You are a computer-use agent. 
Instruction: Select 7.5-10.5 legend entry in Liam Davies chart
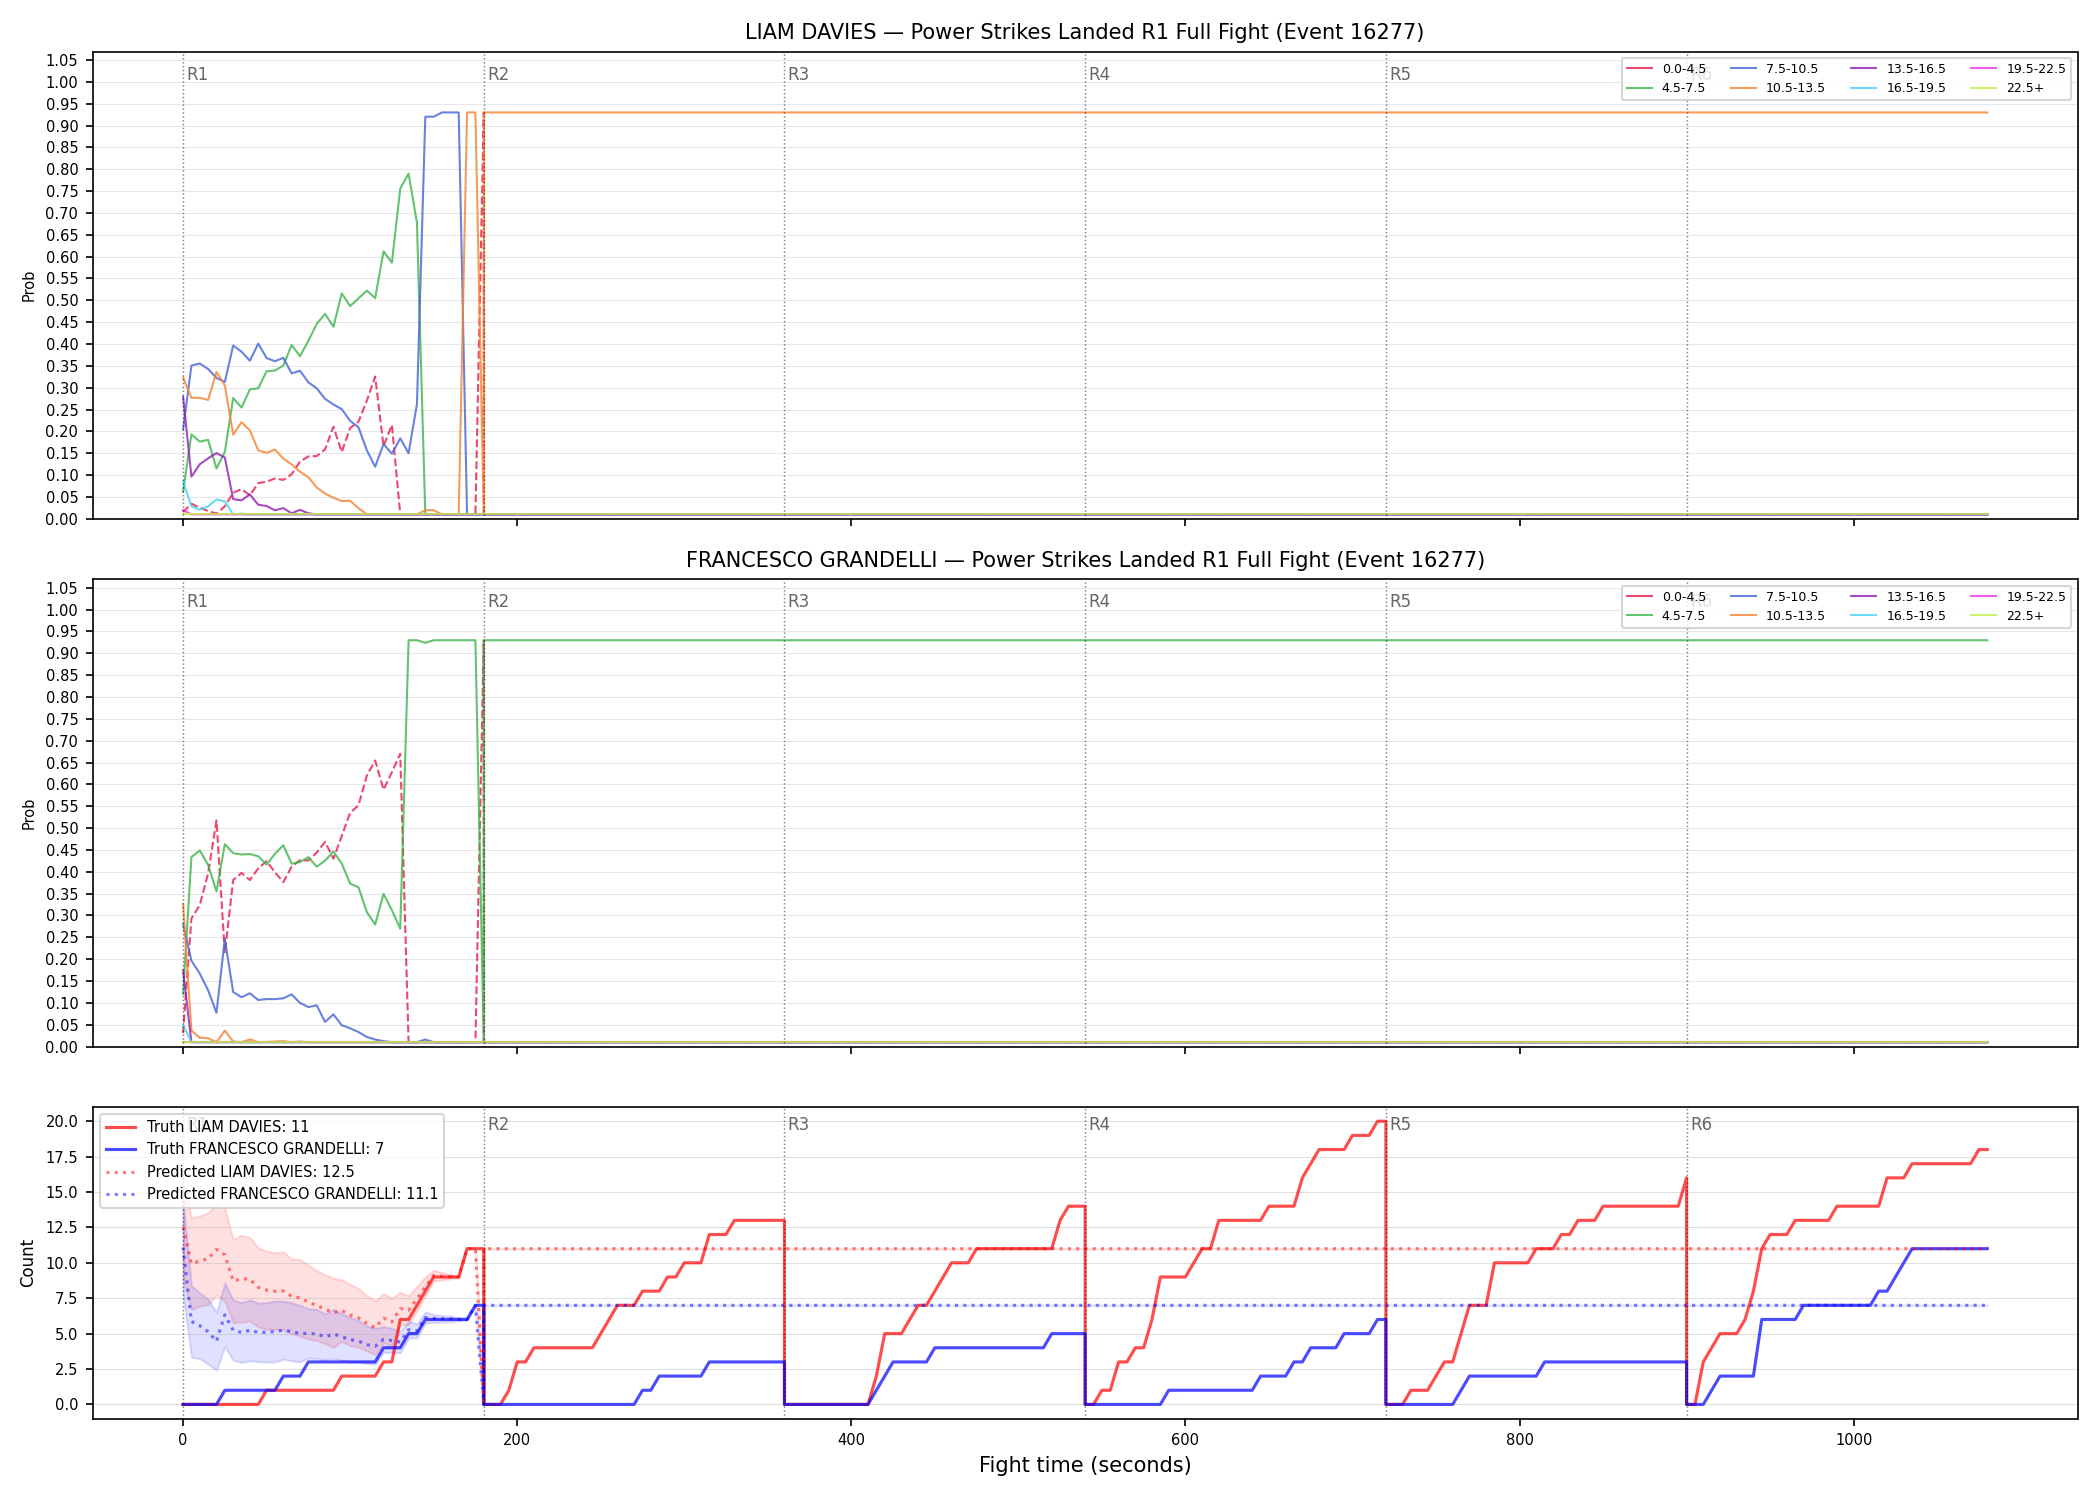(1774, 69)
